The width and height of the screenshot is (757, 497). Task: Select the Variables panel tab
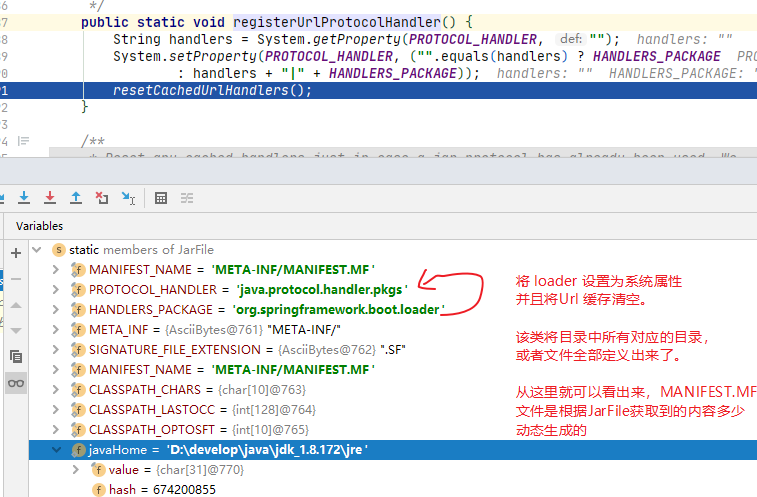pyautogui.click(x=39, y=226)
